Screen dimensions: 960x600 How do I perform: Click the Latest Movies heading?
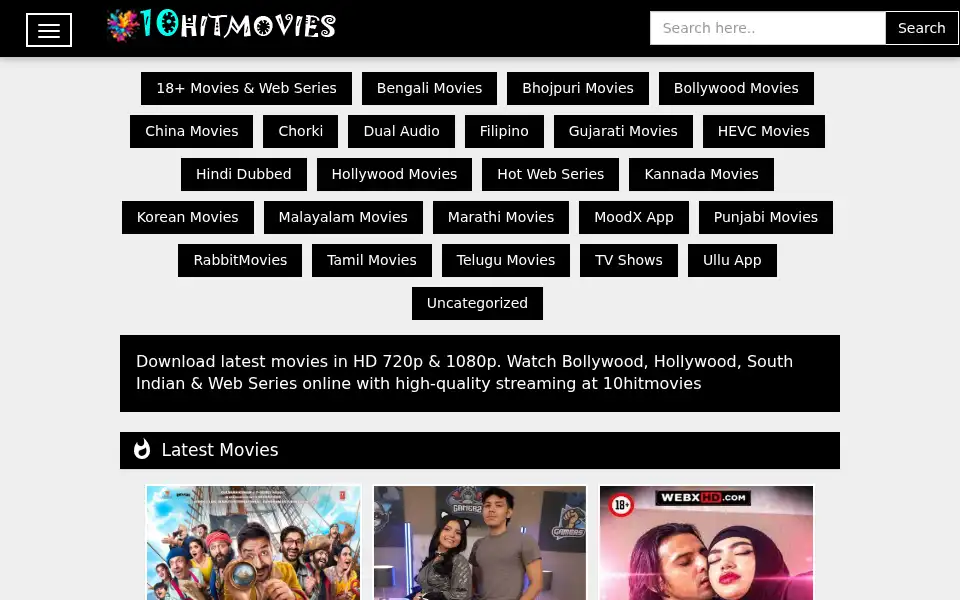220,450
